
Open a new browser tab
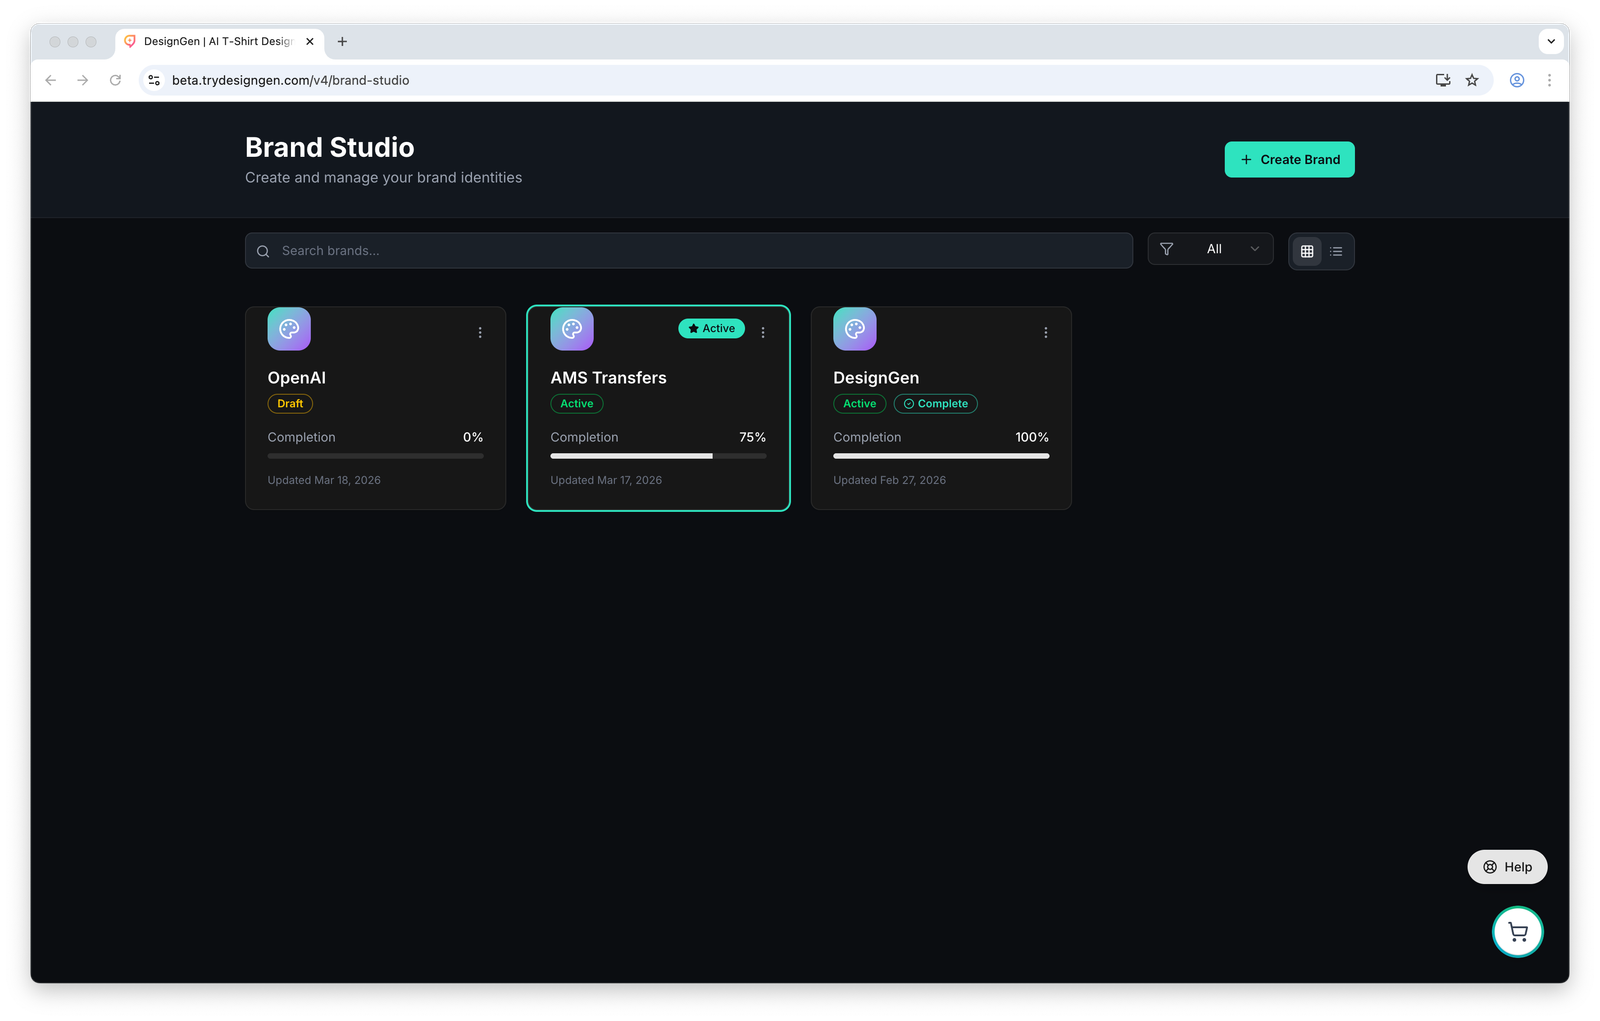click(342, 42)
